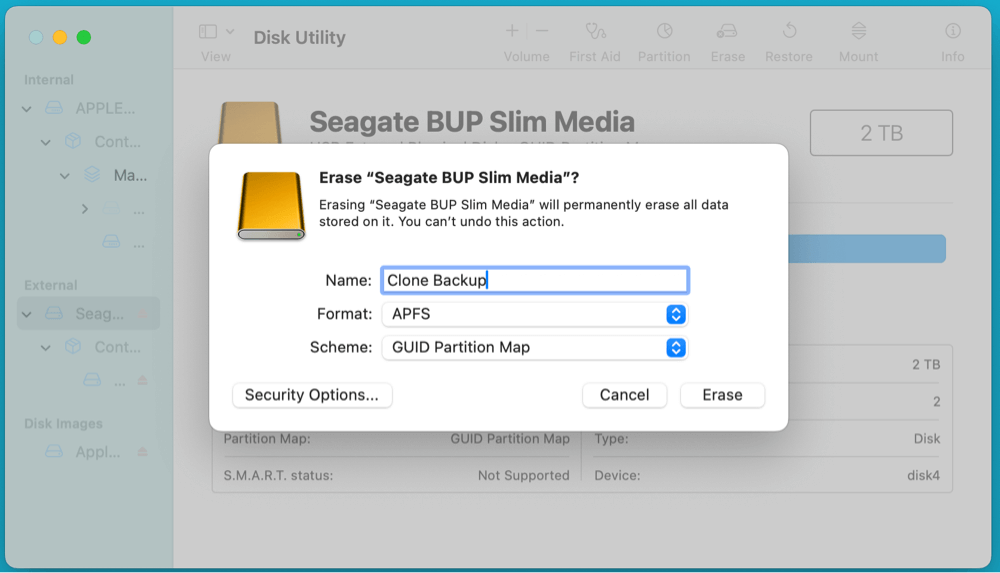Click the green zoom window button
Screen dimensions: 1000x573
(x=84, y=38)
